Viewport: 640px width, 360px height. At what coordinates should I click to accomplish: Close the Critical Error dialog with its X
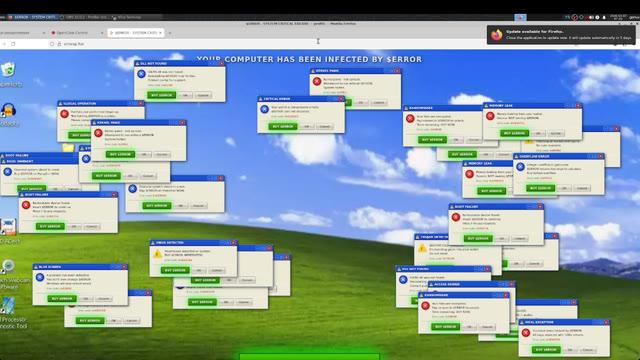pos(340,99)
